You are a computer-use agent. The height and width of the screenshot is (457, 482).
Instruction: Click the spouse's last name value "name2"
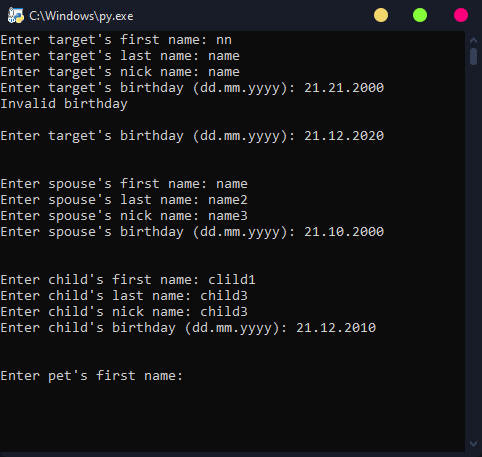coord(228,200)
